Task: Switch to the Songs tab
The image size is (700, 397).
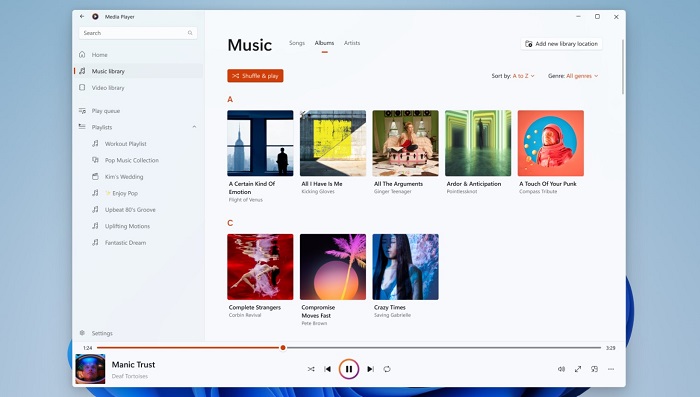Action: 297,43
